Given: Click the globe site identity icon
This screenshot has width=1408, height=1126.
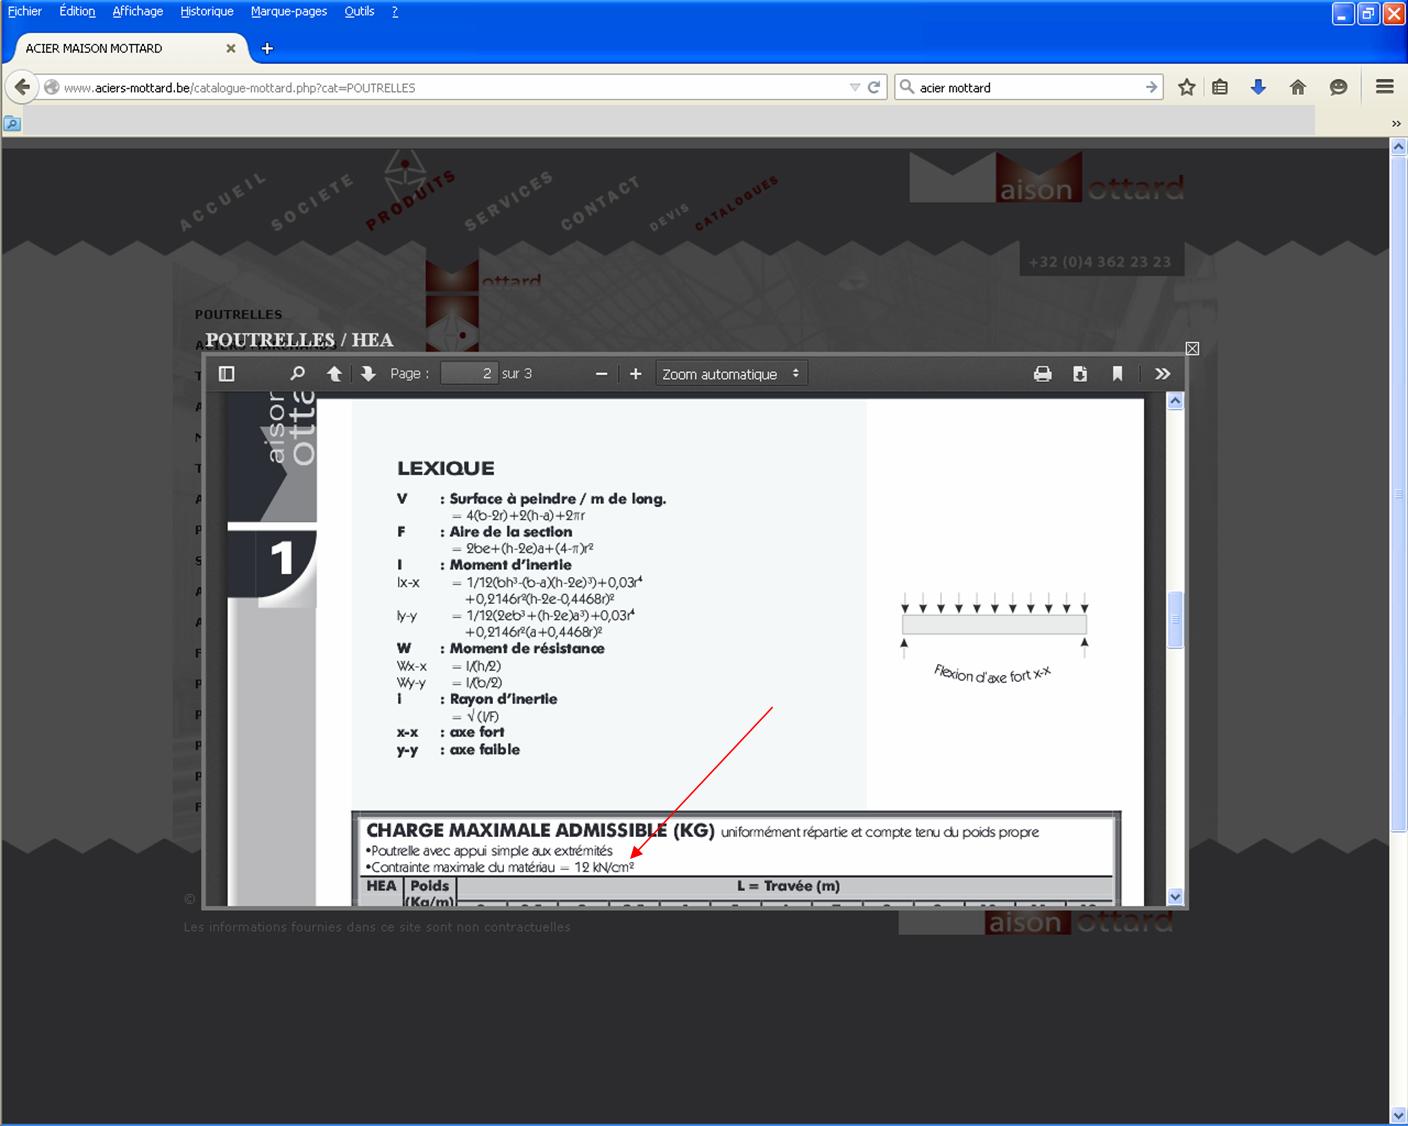Looking at the screenshot, I should [52, 88].
